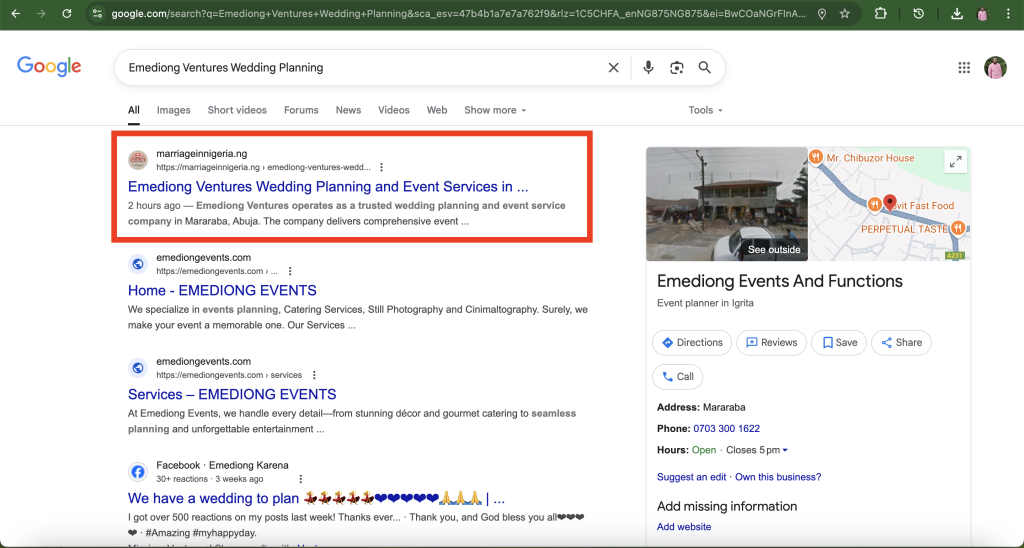Open the See outside street view photo
Screen dimensions: 1024x548
(726, 204)
